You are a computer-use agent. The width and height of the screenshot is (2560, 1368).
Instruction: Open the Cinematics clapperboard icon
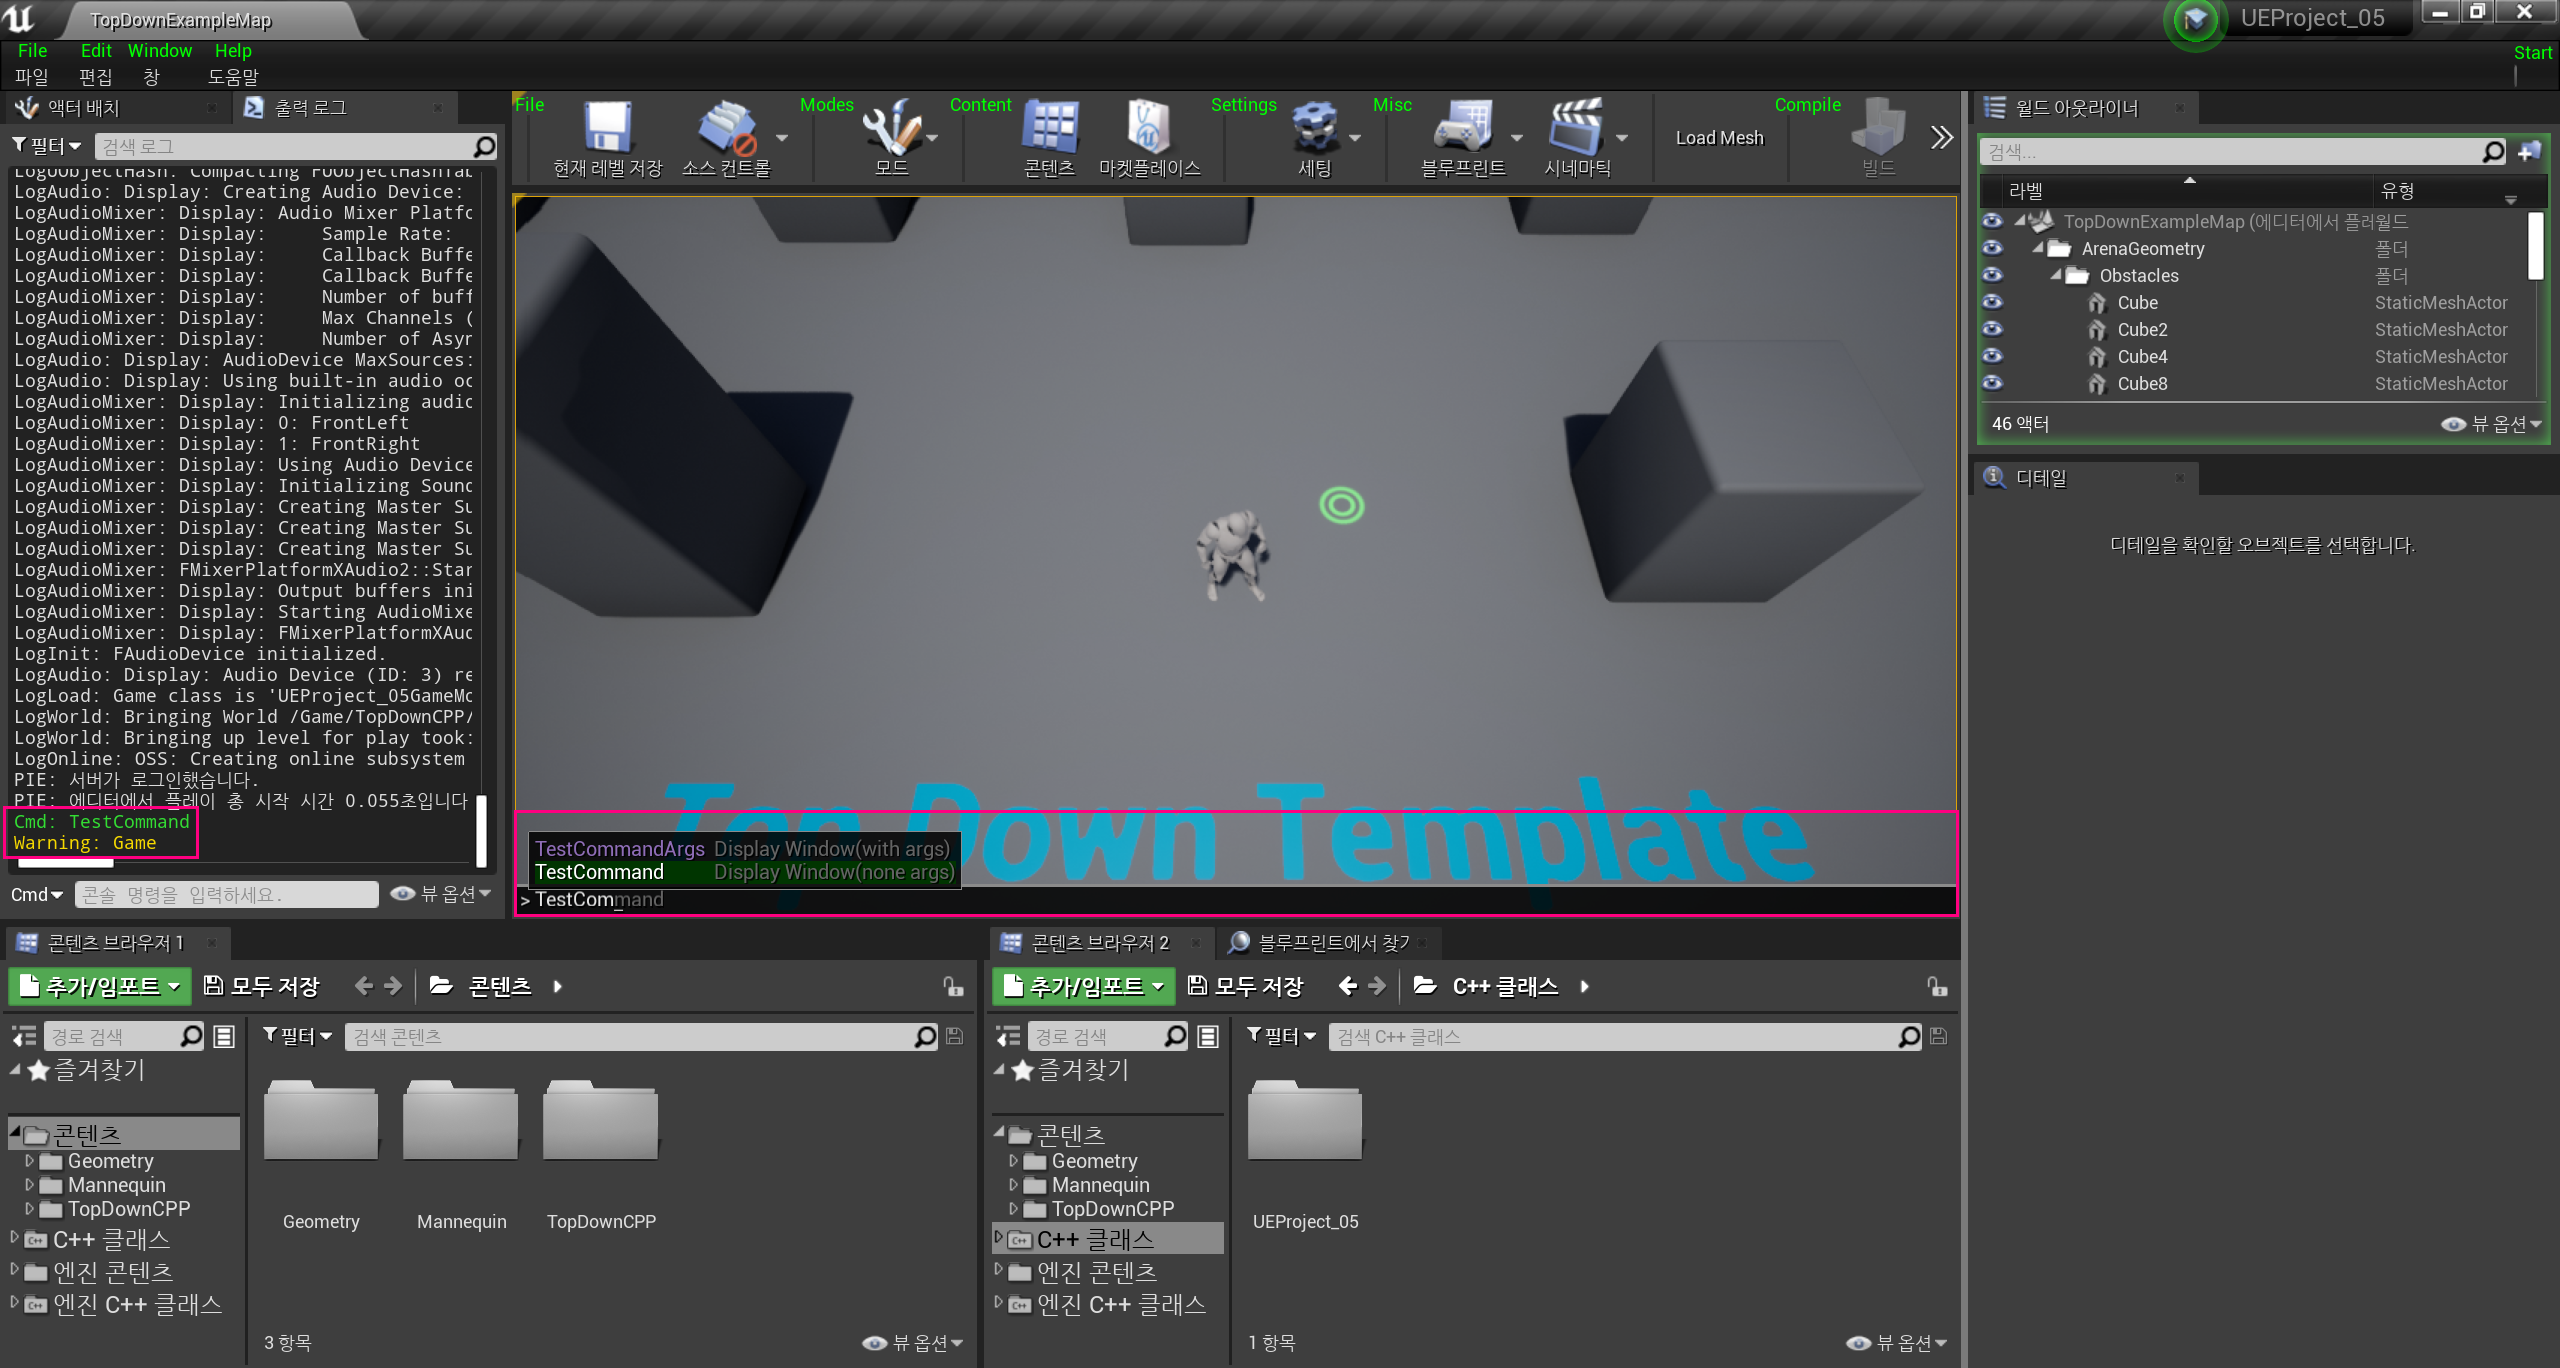click(x=1576, y=128)
